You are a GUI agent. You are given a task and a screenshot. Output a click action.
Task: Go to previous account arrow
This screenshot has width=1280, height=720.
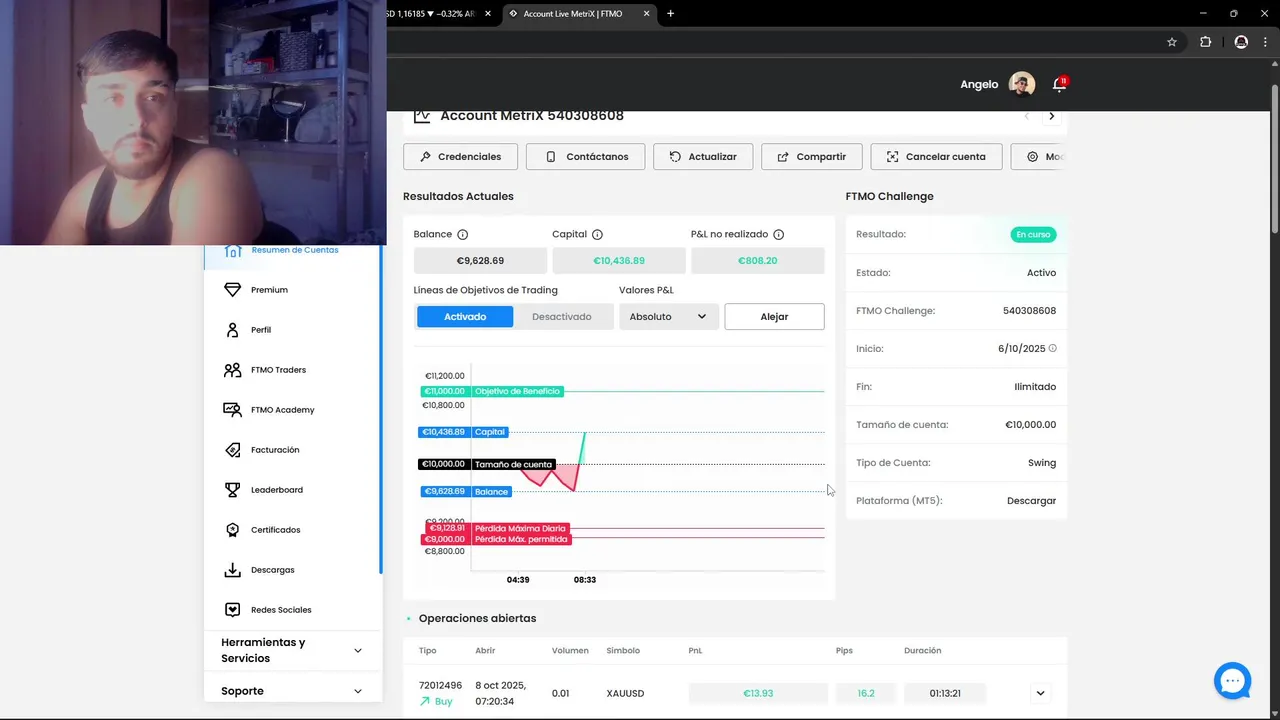point(1026,116)
